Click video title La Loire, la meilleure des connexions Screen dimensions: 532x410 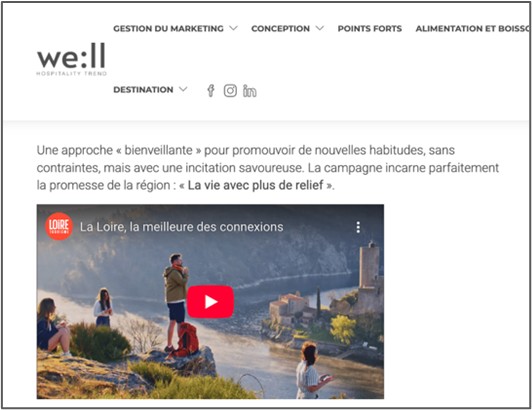[182, 227]
